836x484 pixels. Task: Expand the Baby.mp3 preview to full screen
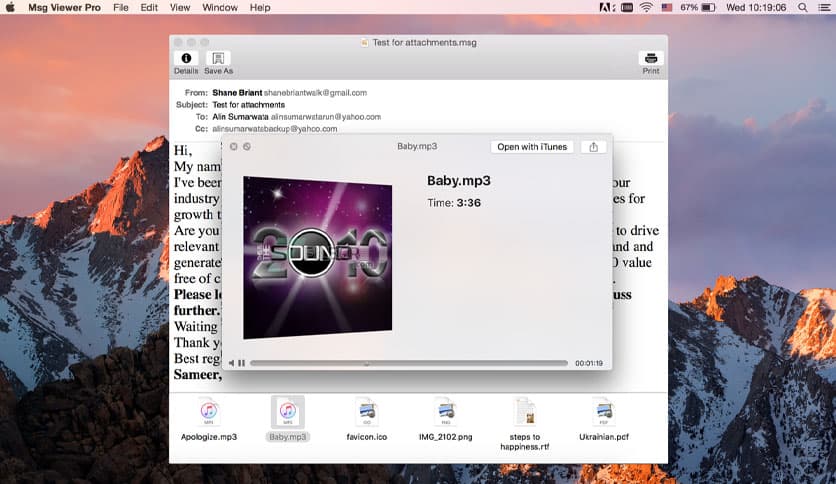(x=247, y=146)
